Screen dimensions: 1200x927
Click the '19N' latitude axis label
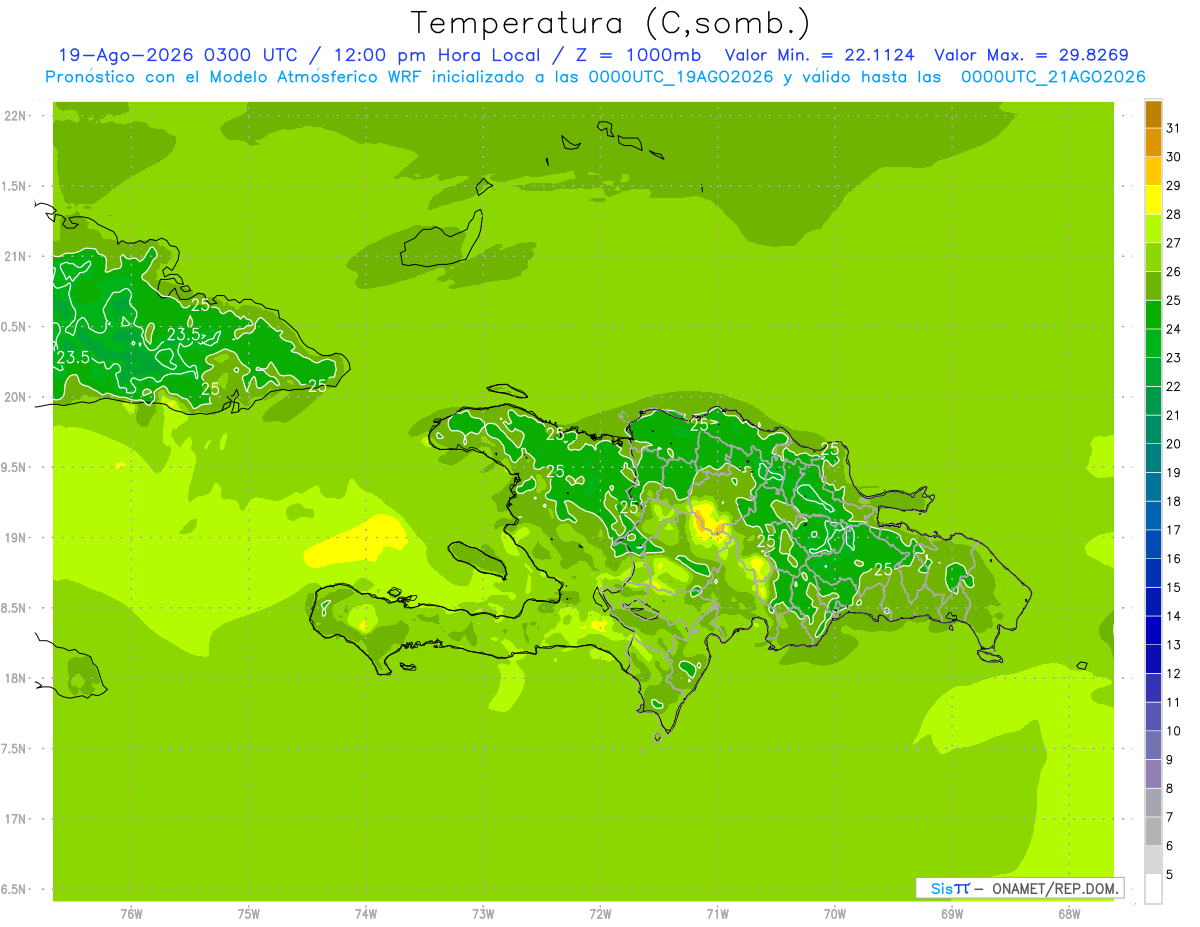tap(15, 538)
